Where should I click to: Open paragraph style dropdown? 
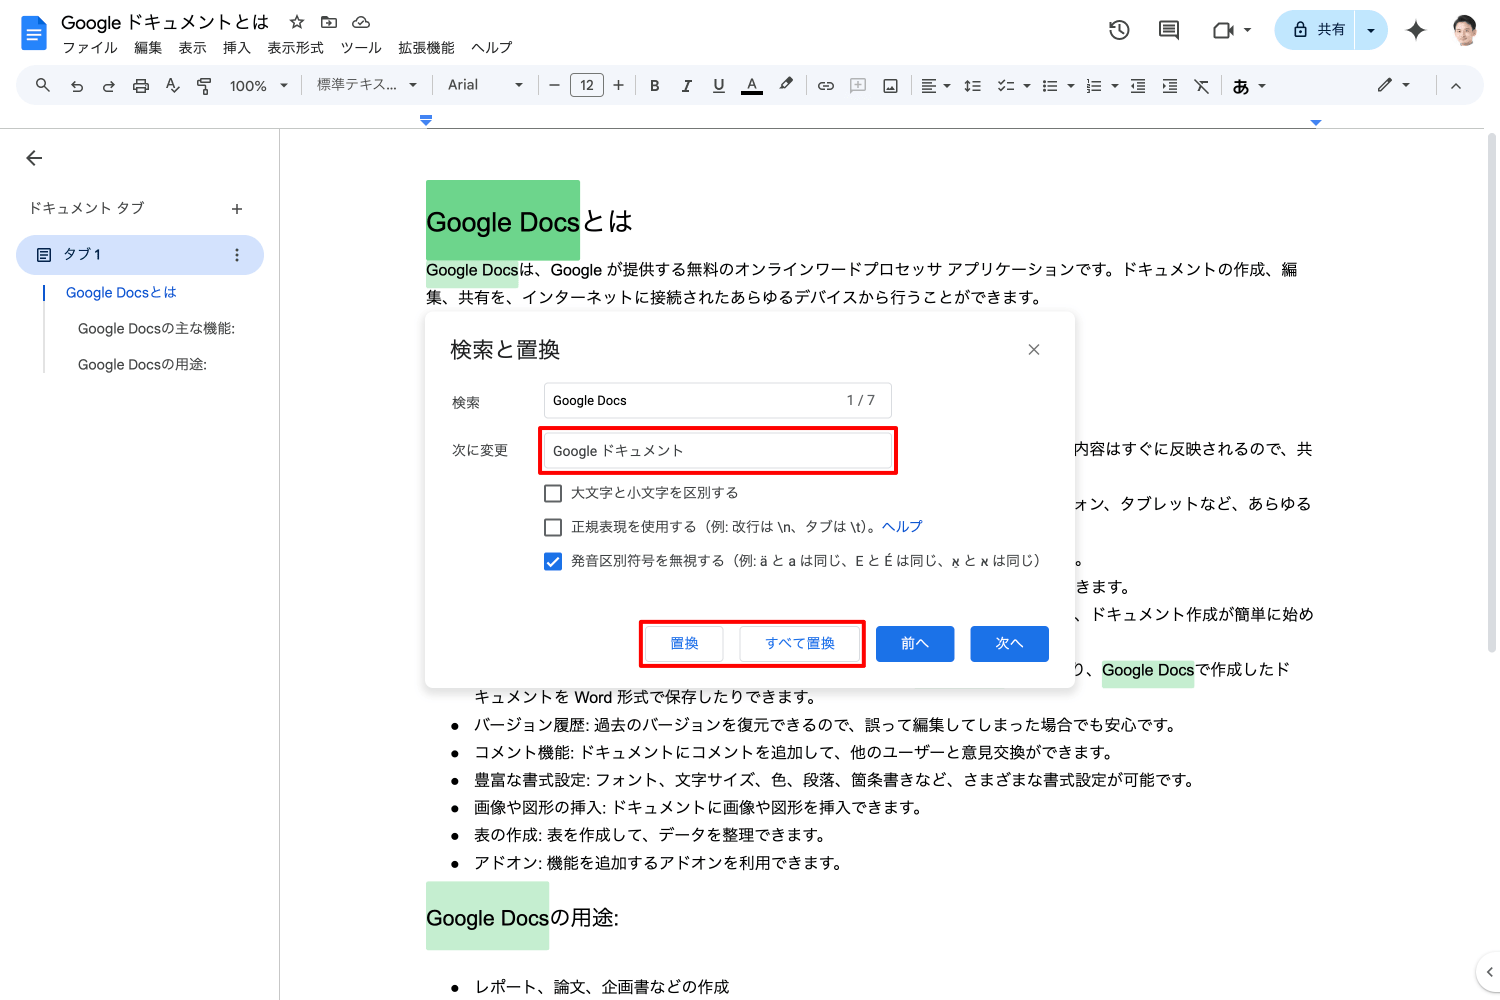(367, 86)
